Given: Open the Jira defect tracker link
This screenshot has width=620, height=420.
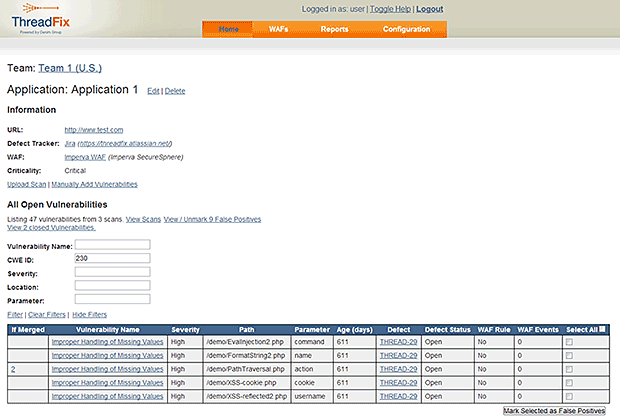Looking at the screenshot, I should coord(70,144).
